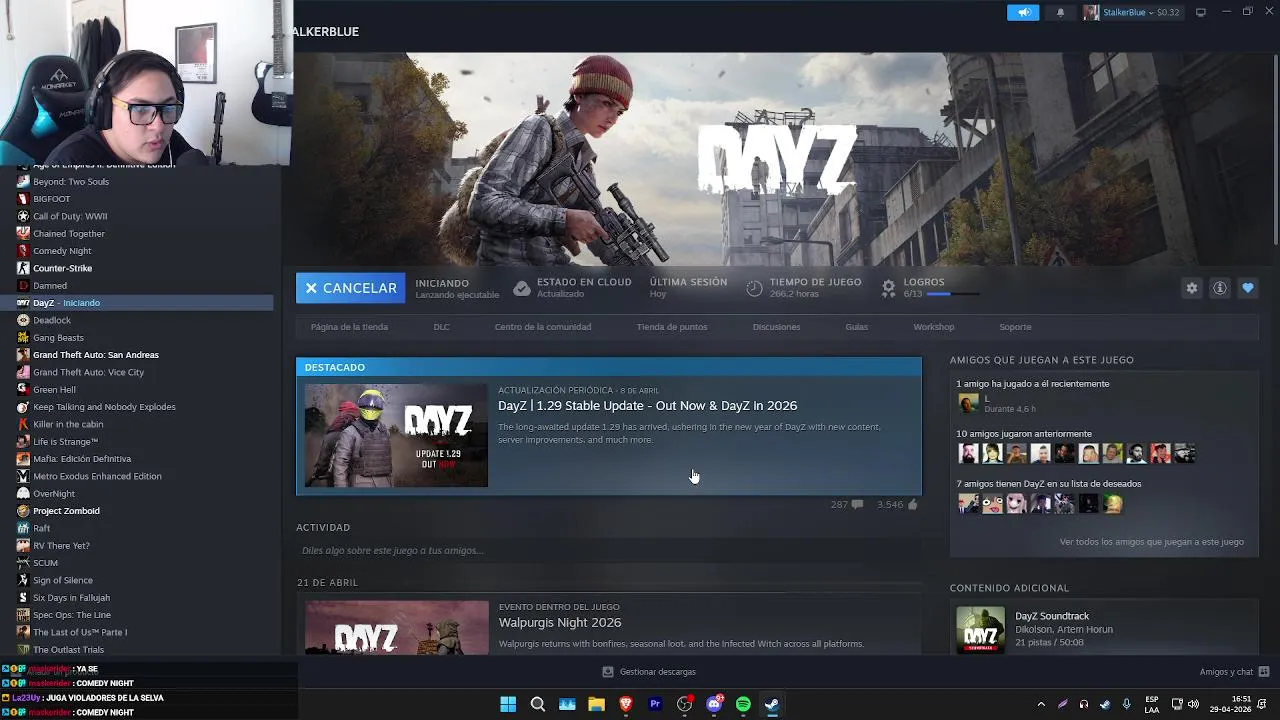
Task: Select Green Hell in the library
Action: click(54, 390)
